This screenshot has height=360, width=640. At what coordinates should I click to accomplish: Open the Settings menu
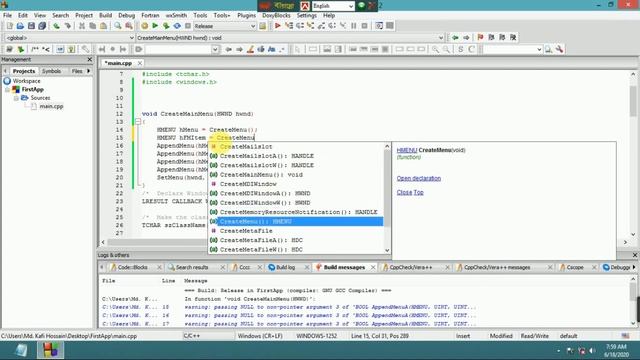pyautogui.click(x=307, y=16)
